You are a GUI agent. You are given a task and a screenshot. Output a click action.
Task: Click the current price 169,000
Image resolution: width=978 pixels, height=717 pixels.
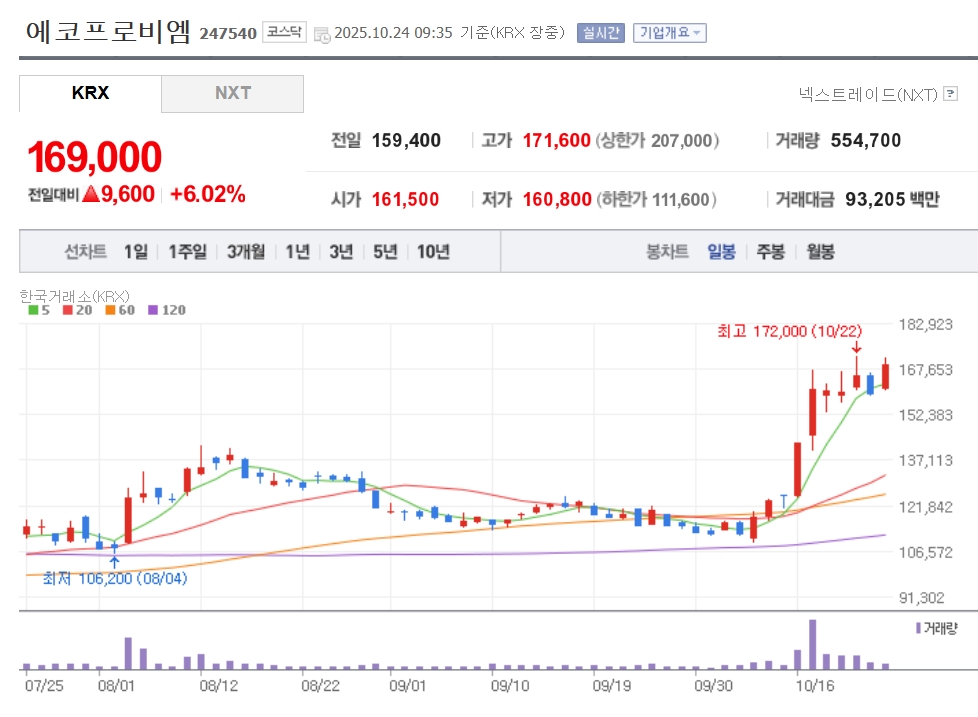(x=94, y=156)
